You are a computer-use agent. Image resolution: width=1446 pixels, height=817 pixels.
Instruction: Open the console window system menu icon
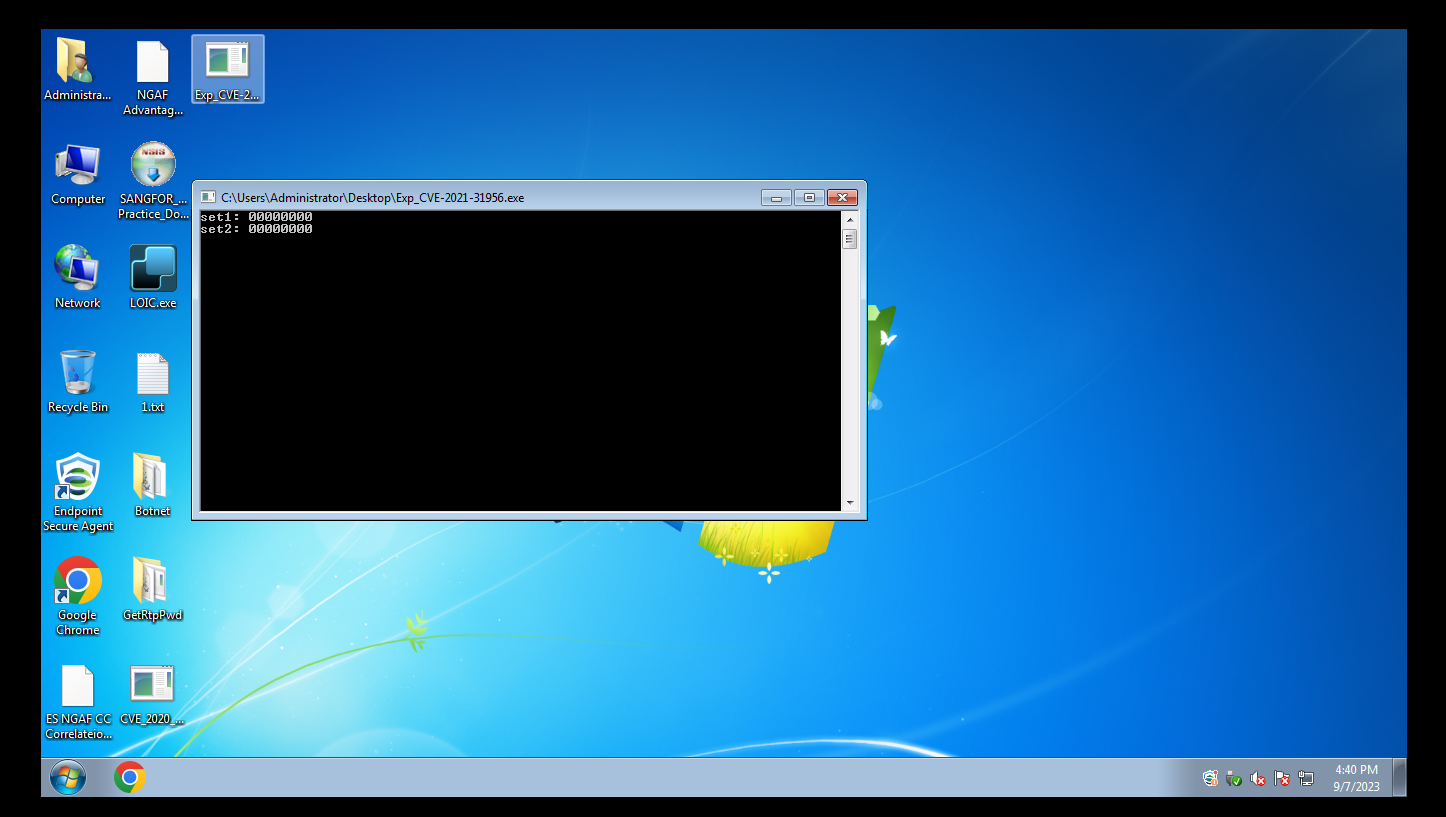click(208, 198)
